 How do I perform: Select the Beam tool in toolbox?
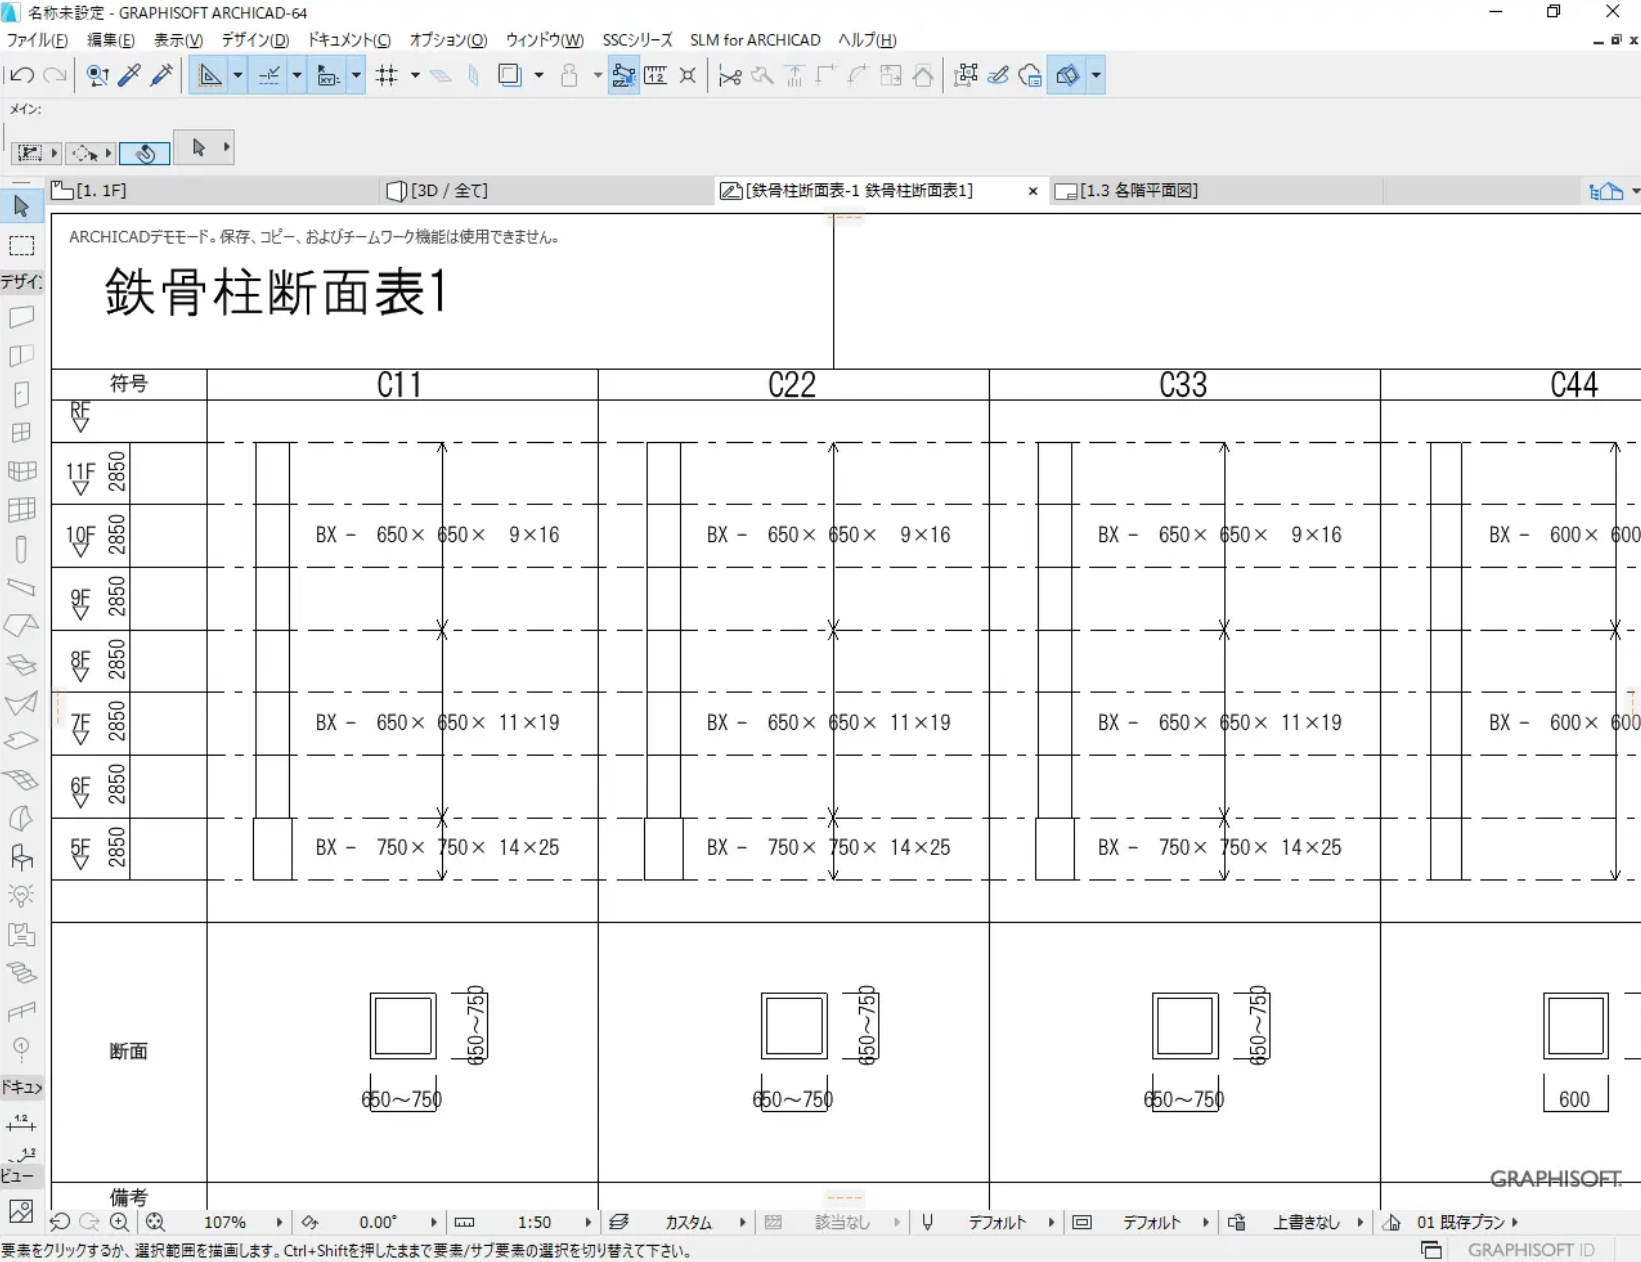(x=21, y=588)
